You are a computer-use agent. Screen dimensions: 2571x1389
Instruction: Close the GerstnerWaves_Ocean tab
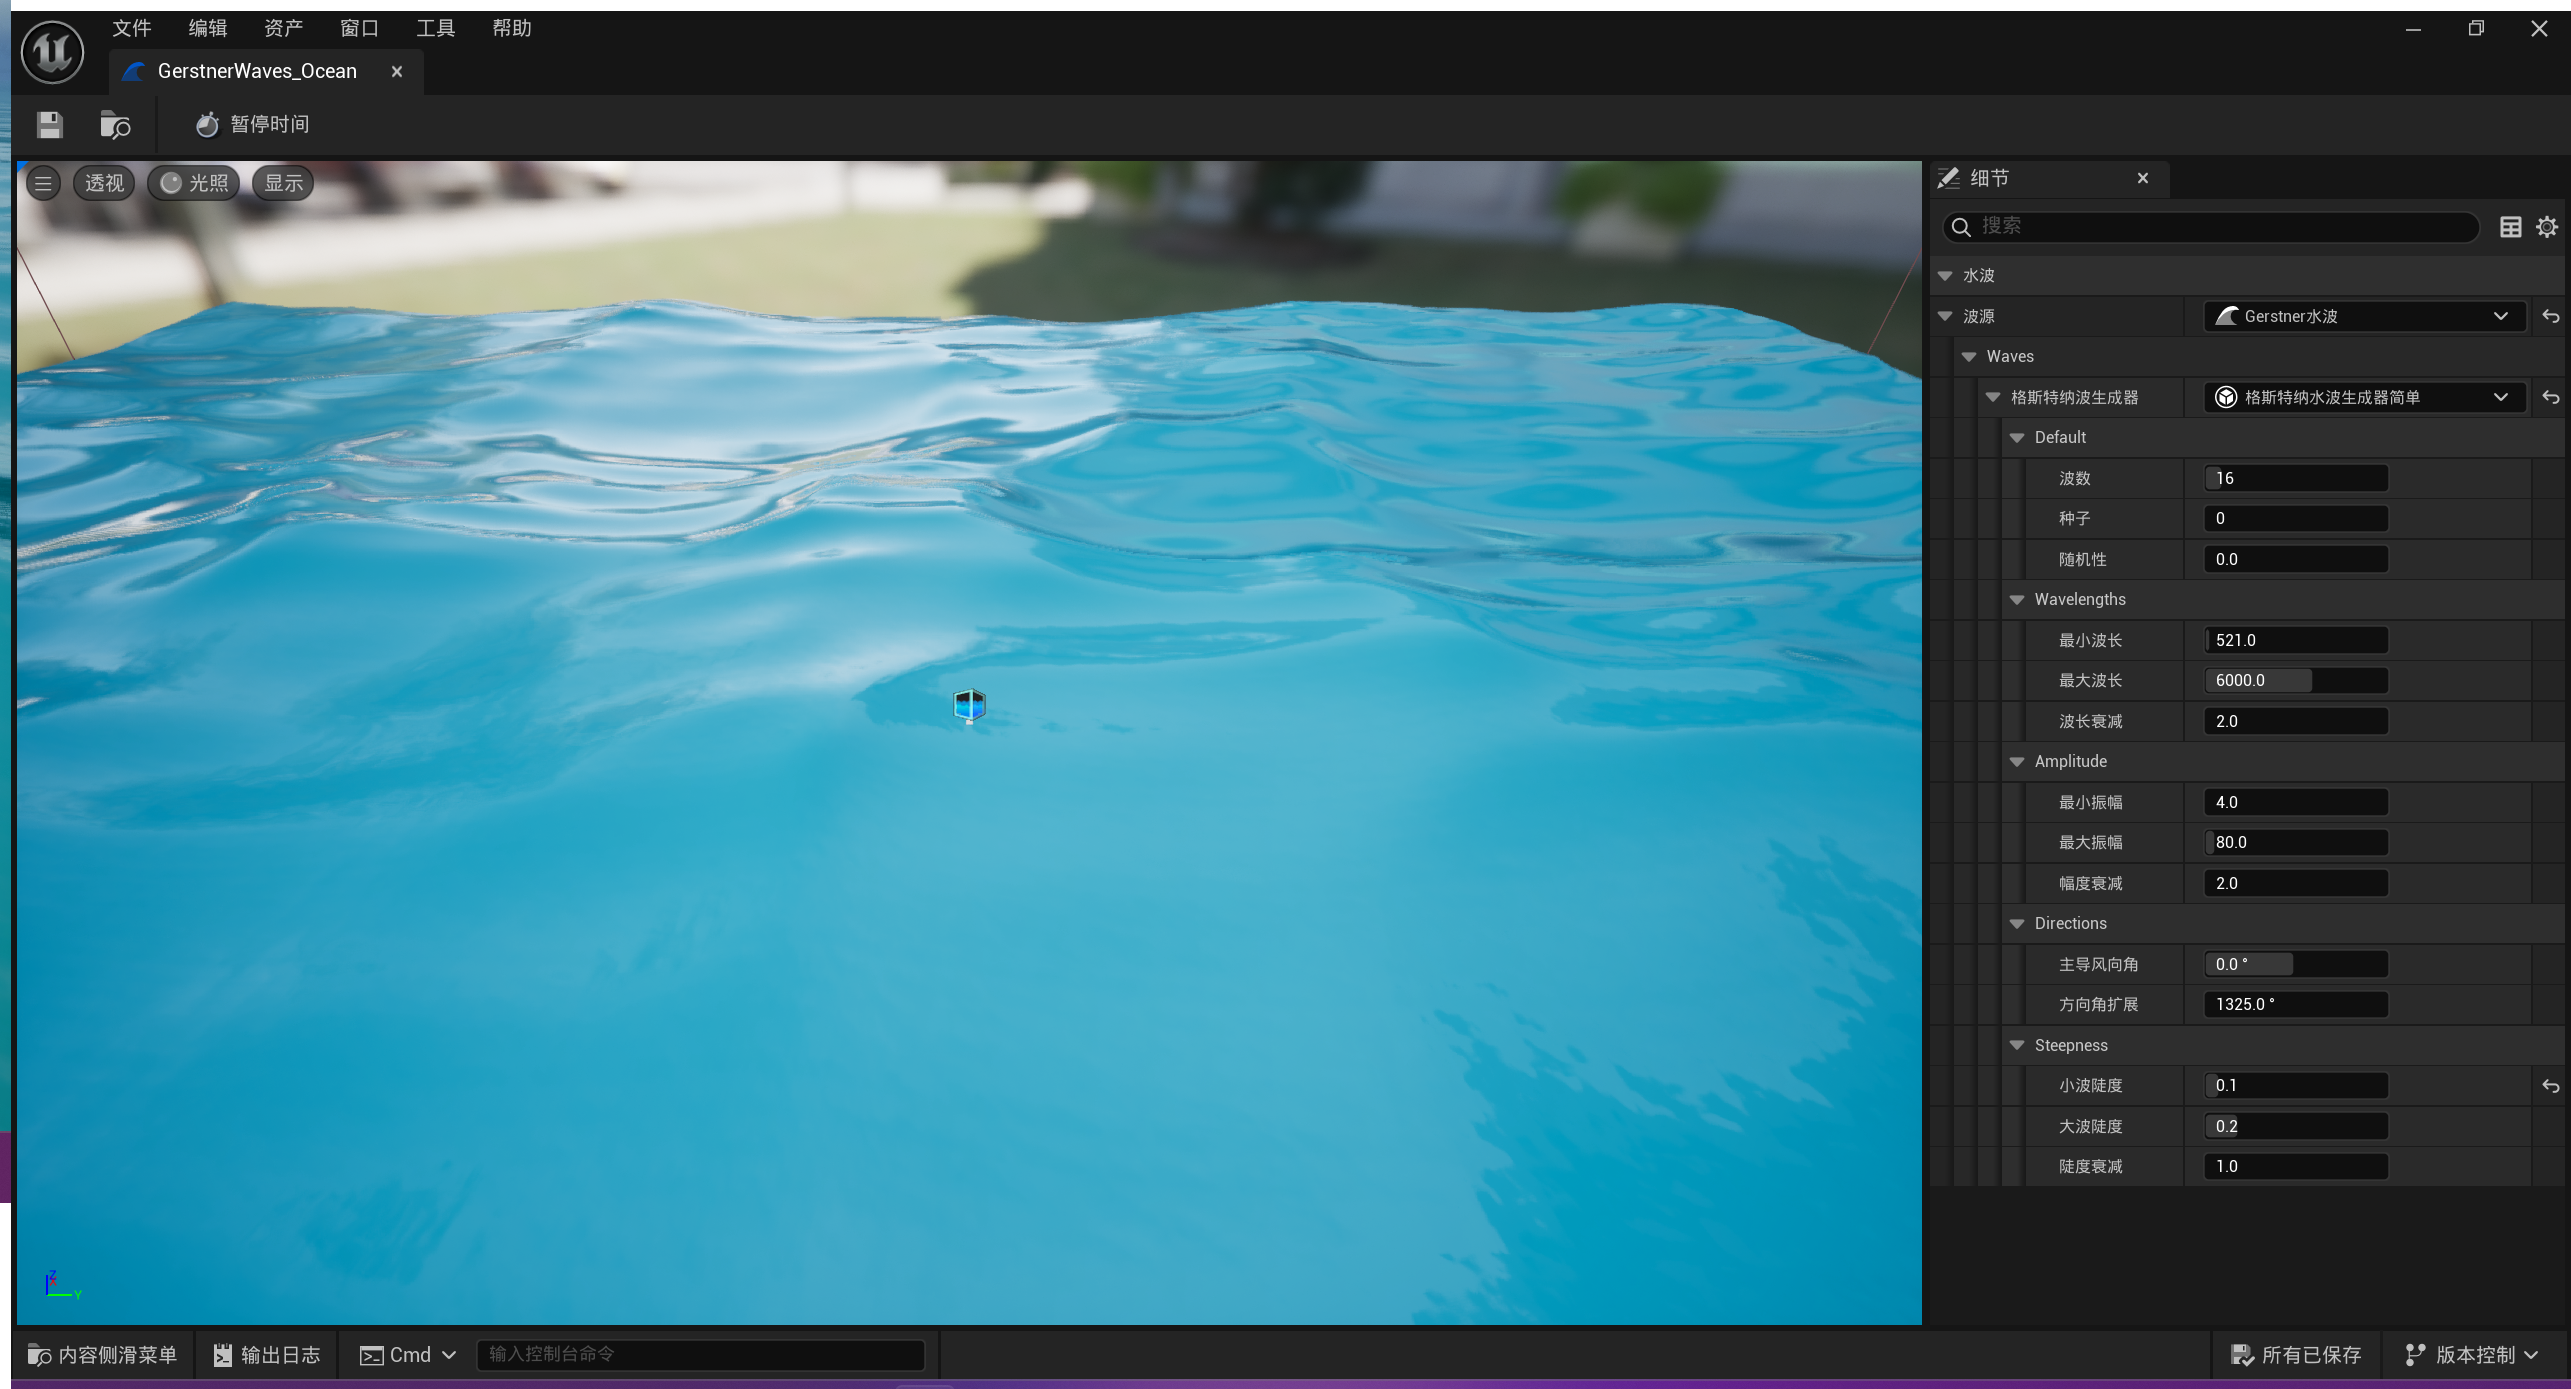point(397,71)
